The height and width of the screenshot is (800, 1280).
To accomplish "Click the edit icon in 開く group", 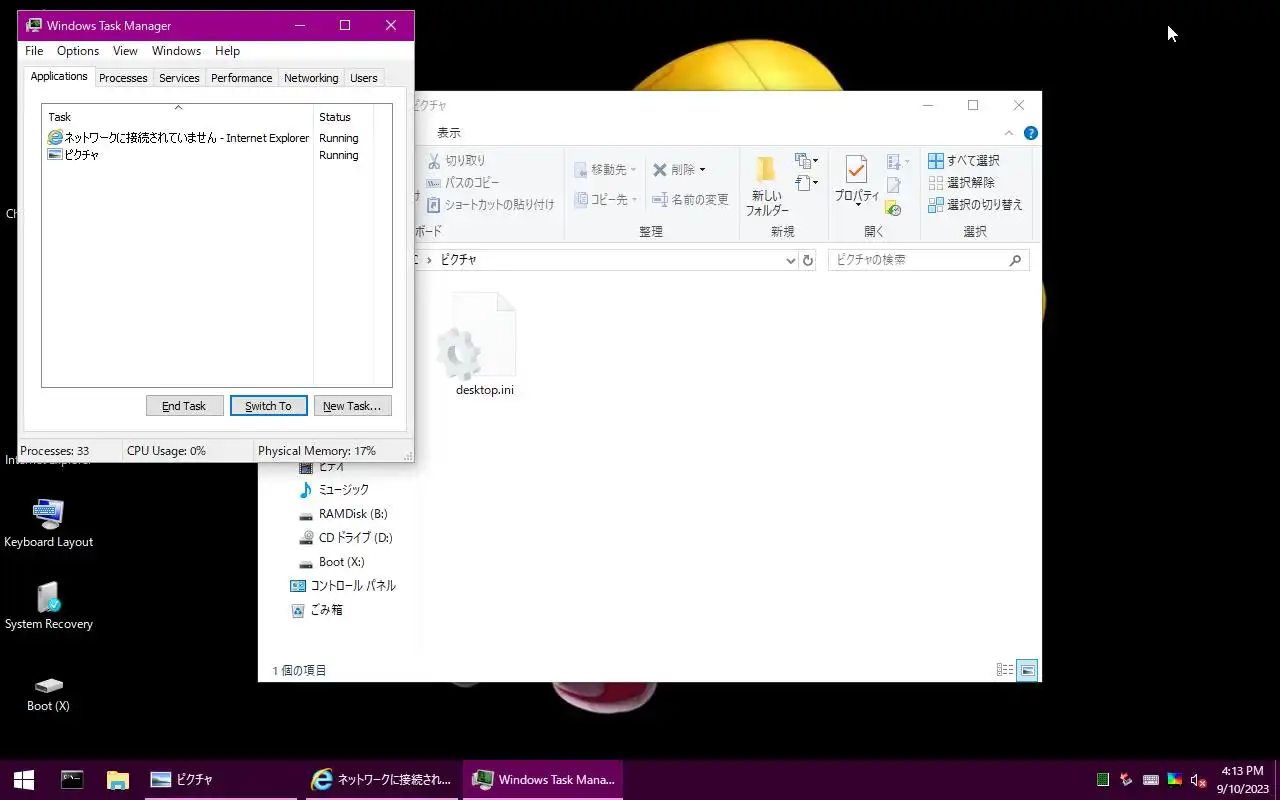I will (x=894, y=186).
